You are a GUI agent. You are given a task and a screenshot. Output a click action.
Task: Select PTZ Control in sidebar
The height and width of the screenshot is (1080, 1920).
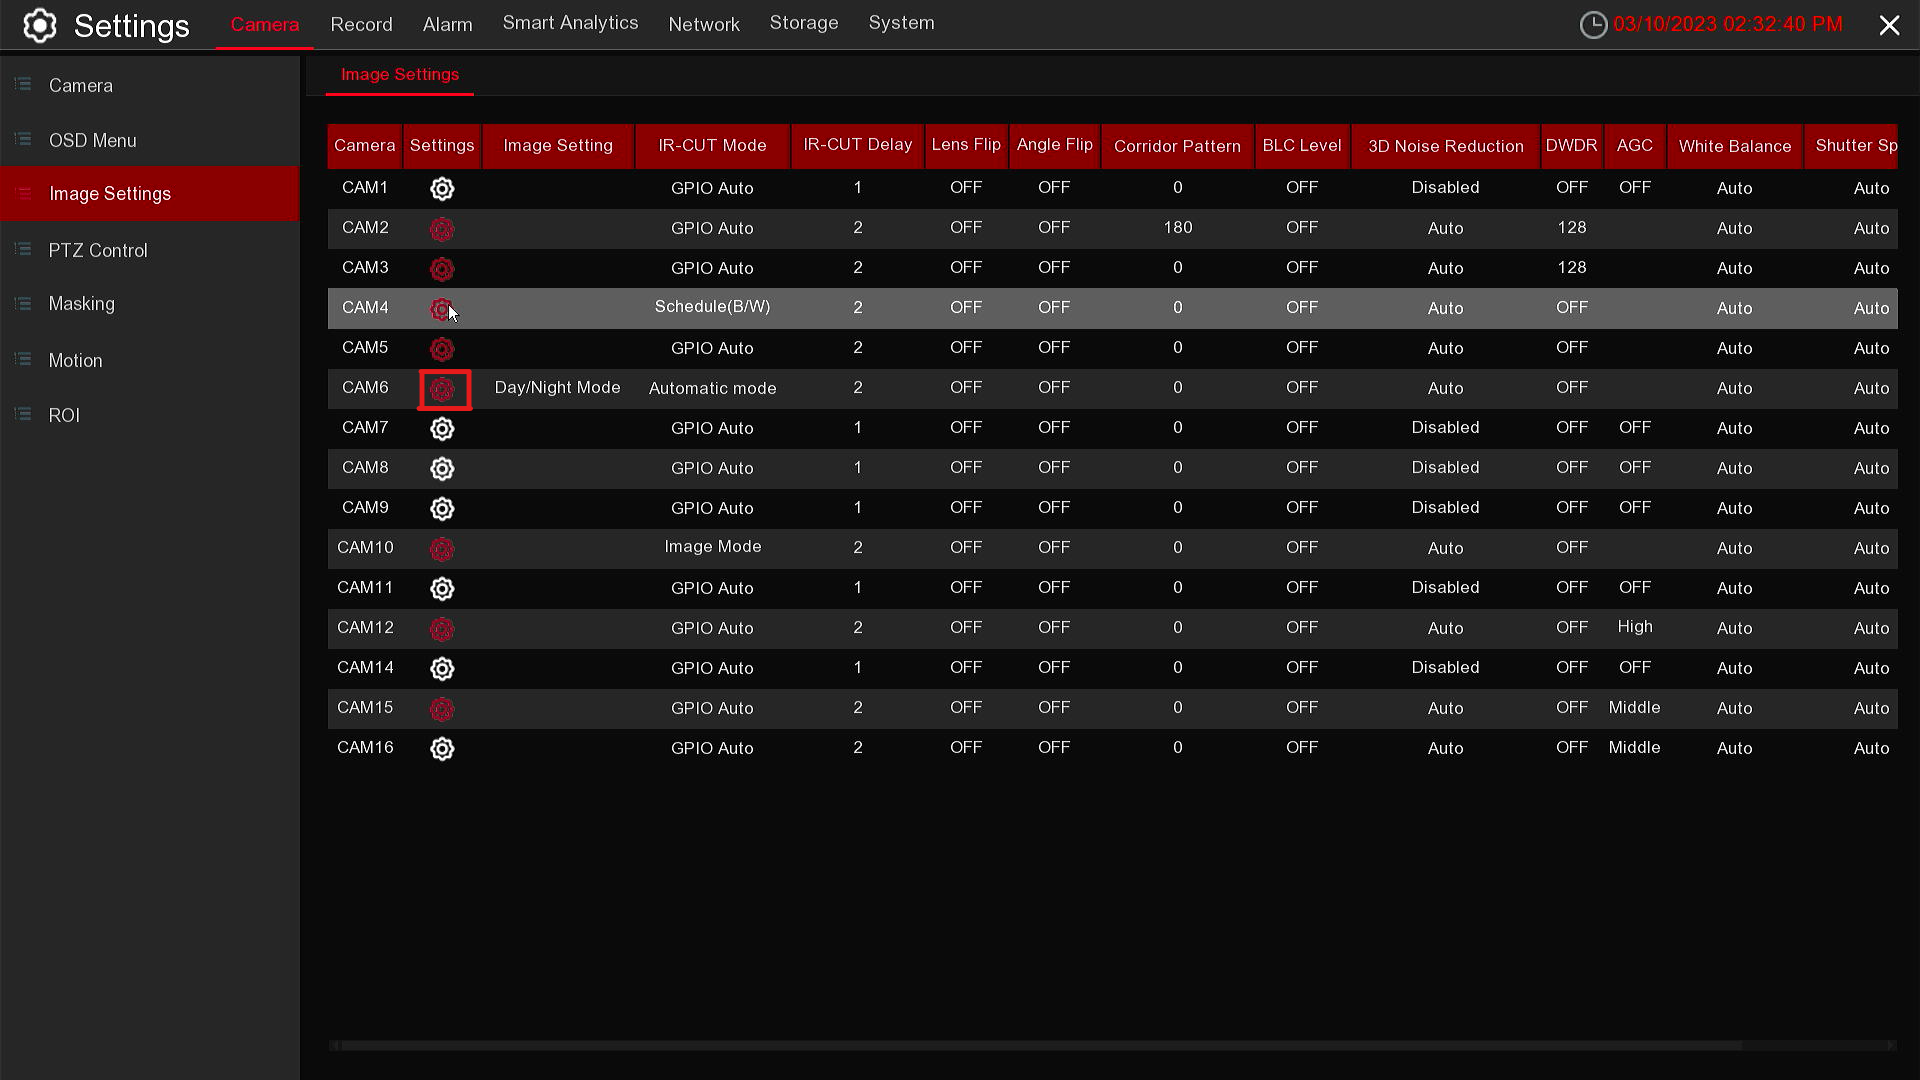(x=98, y=250)
